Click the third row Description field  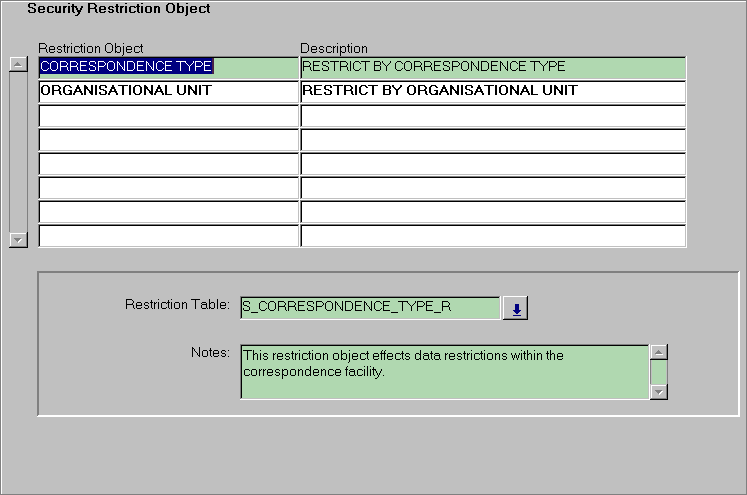click(492, 115)
